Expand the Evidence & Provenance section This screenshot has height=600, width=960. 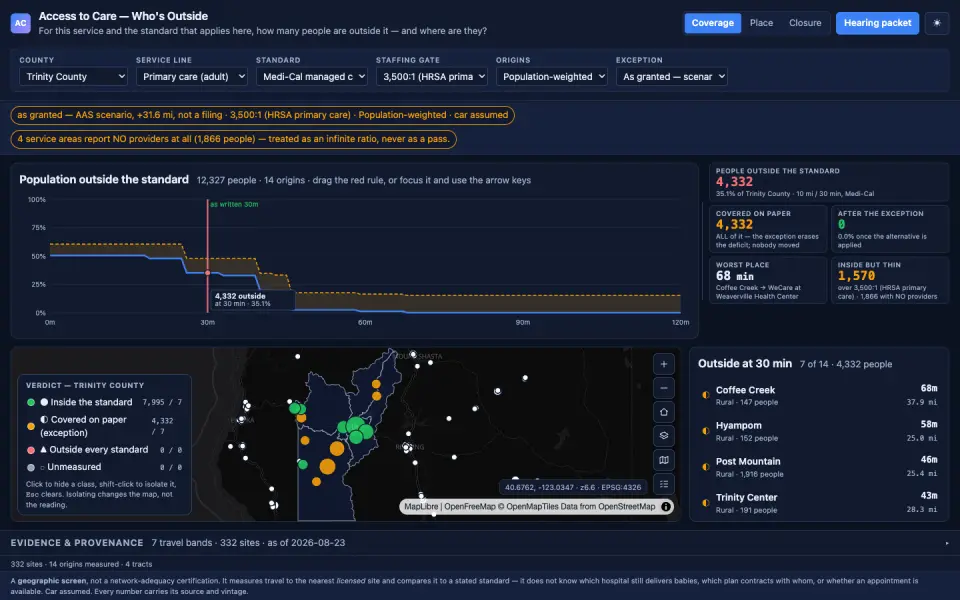click(x=479, y=542)
